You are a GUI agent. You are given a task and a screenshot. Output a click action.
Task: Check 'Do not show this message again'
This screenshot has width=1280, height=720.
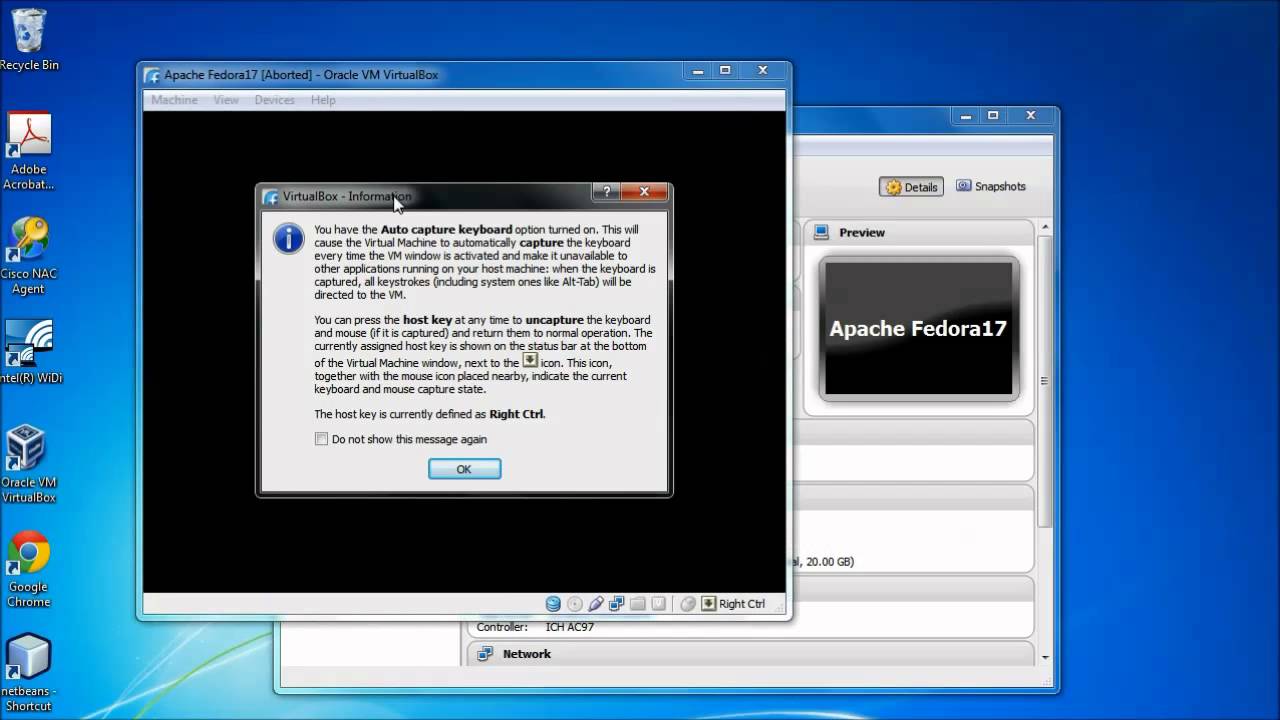(x=321, y=439)
